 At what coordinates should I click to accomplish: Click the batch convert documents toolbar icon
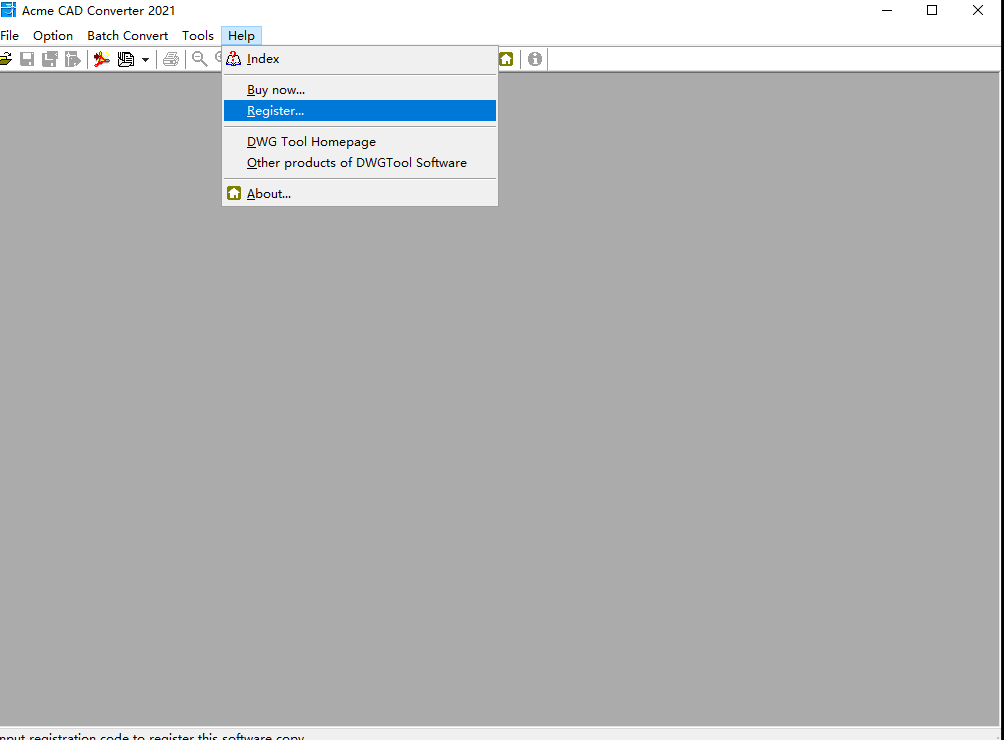coord(126,60)
